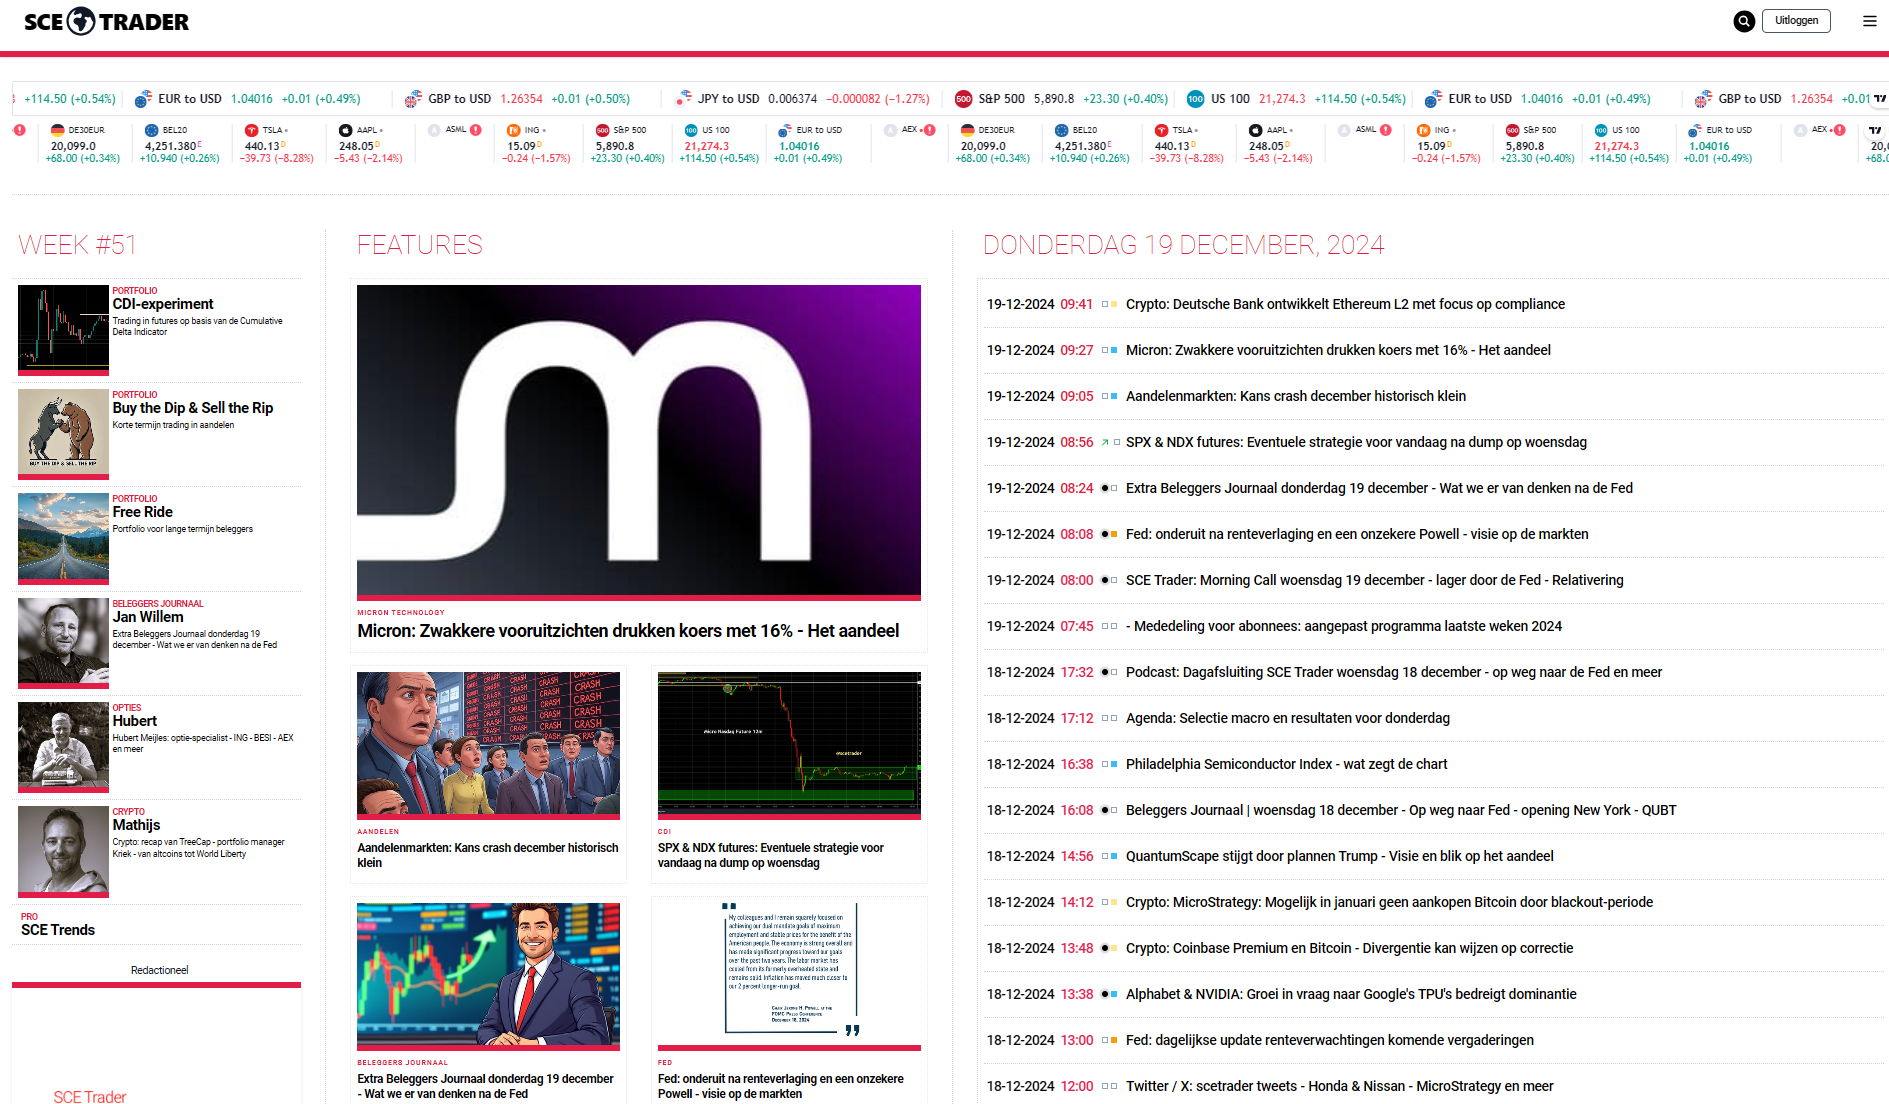Screen dimensions: 1889x1104
Task: Open Agenda: Selectie macro en resultaten
Action: [1288, 718]
